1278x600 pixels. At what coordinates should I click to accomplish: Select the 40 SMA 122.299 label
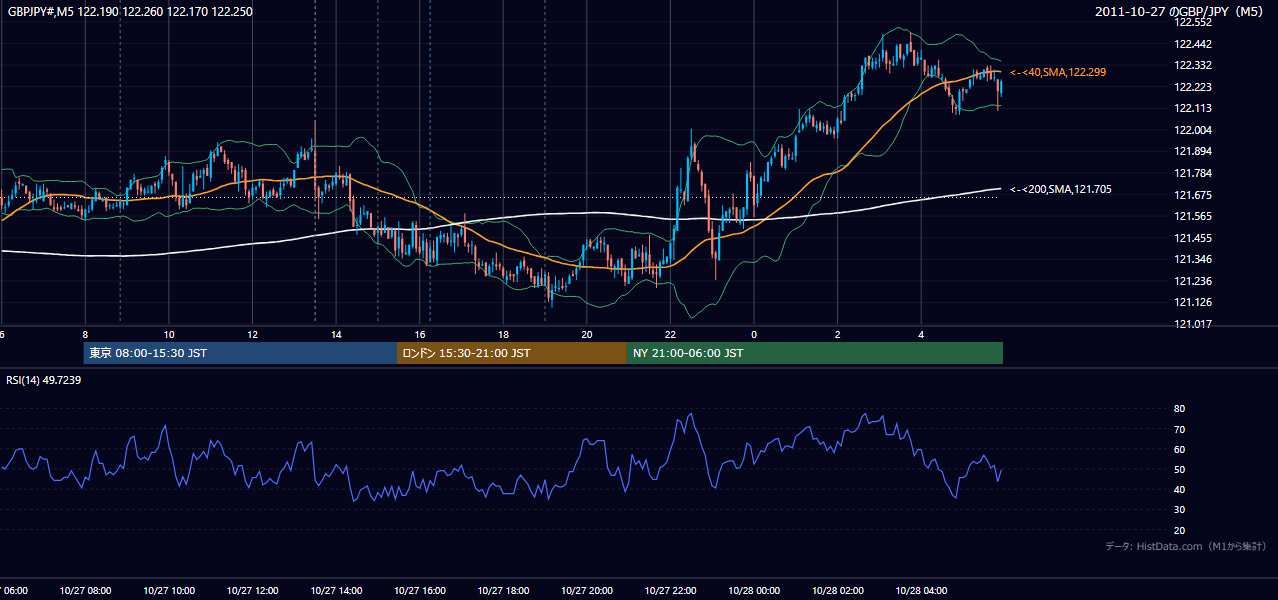[1058, 73]
